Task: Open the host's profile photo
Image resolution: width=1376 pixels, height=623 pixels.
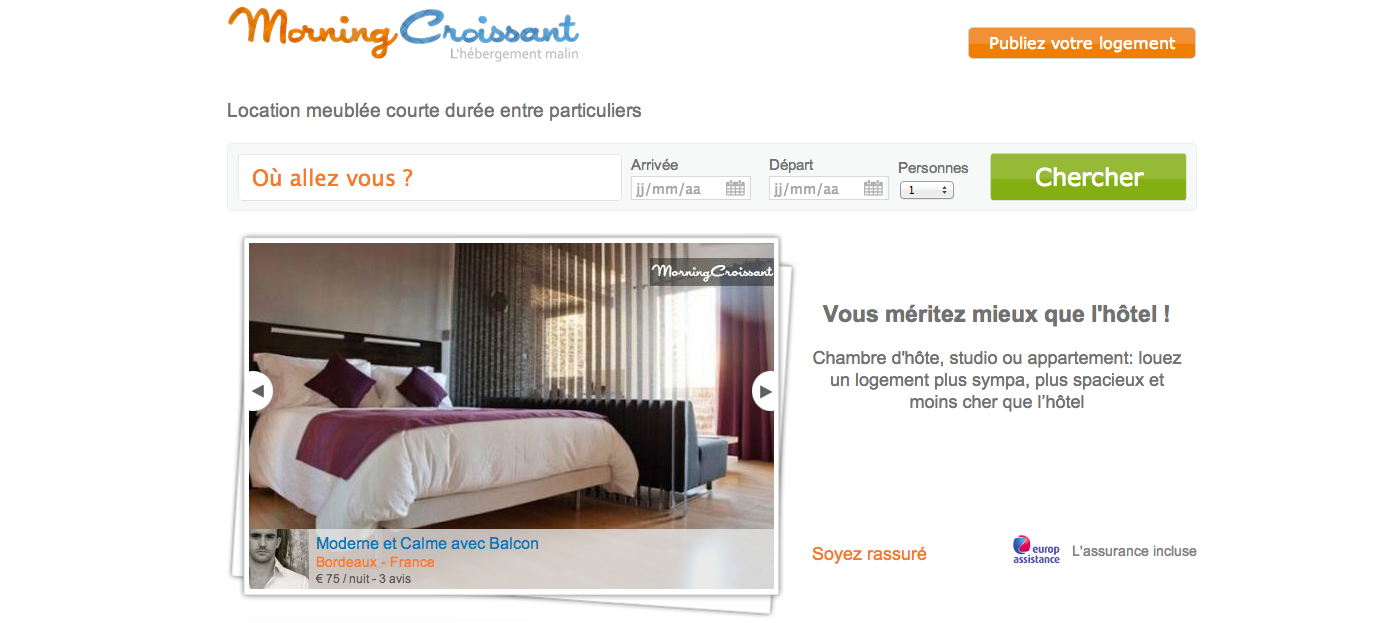Action: coord(279,559)
